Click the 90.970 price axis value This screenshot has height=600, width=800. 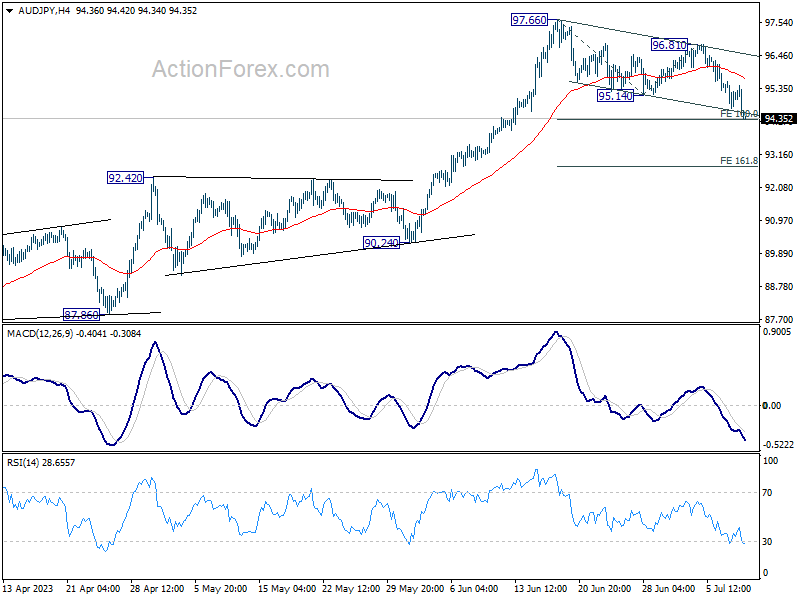[779, 220]
